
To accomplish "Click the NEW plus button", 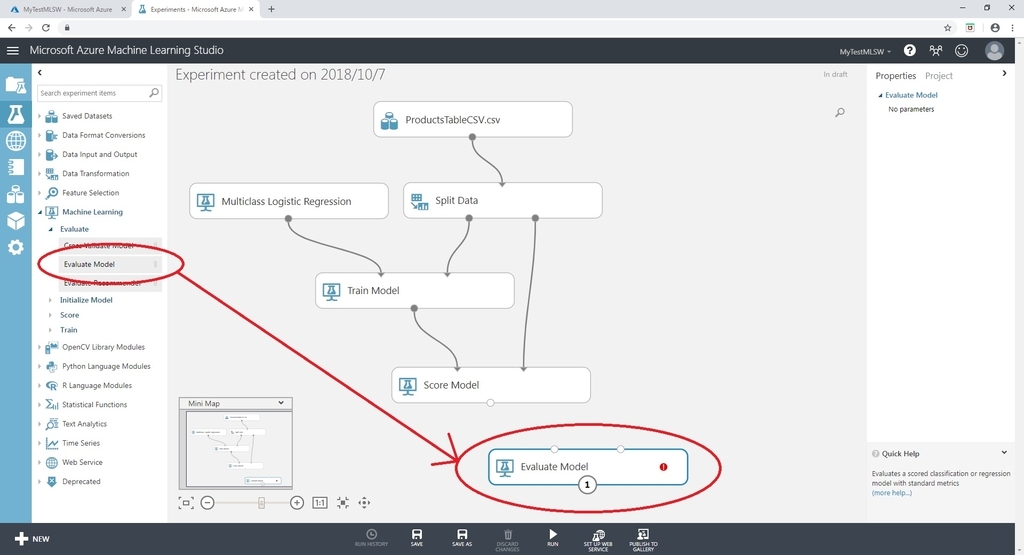I will click(x=31, y=539).
